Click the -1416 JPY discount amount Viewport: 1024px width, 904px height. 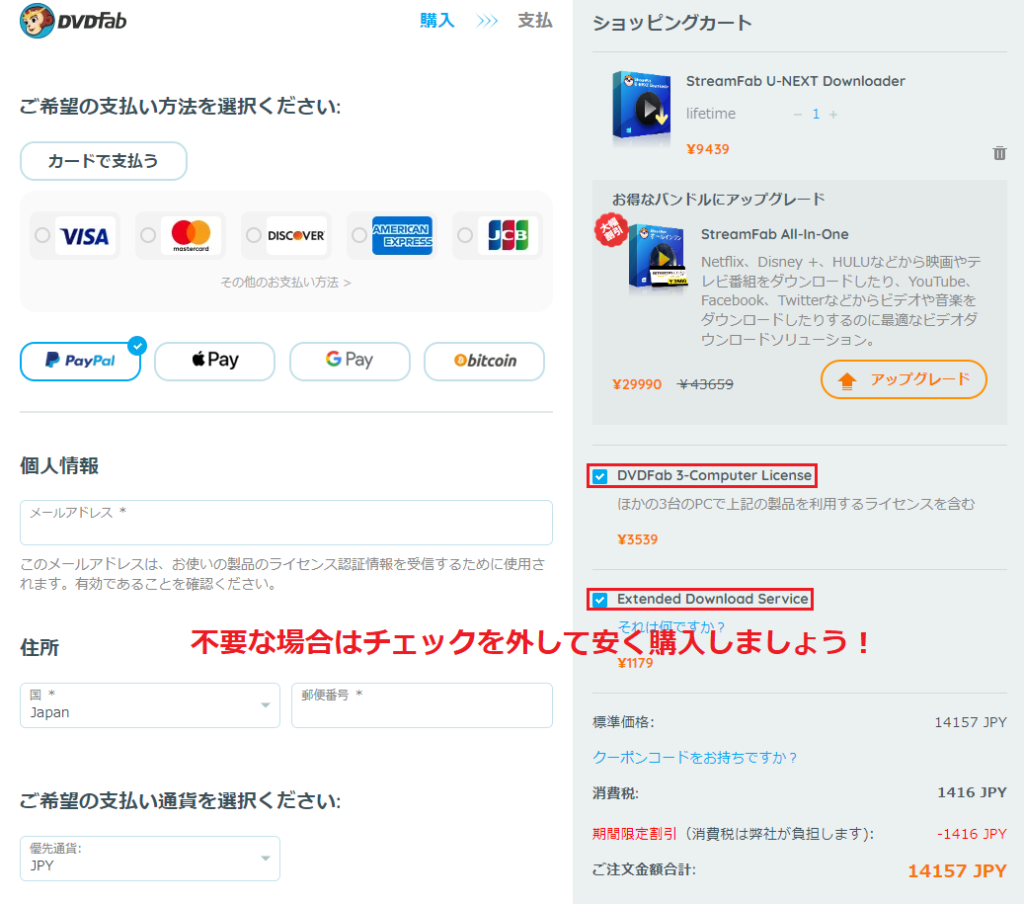point(972,834)
